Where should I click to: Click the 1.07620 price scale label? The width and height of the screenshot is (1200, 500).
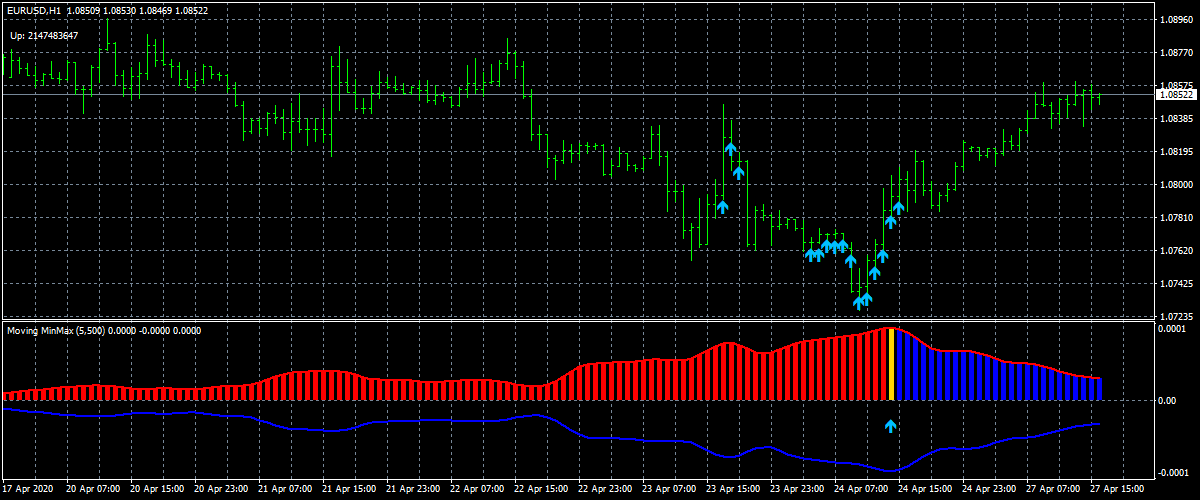pyautogui.click(x=1176, y=250)
